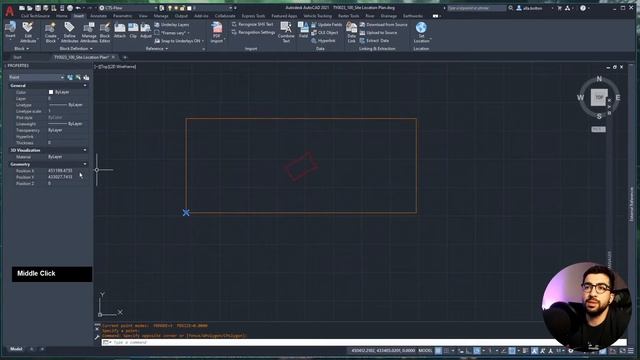
Task: Click the Attach reference icon
Action: click(120, 31)
